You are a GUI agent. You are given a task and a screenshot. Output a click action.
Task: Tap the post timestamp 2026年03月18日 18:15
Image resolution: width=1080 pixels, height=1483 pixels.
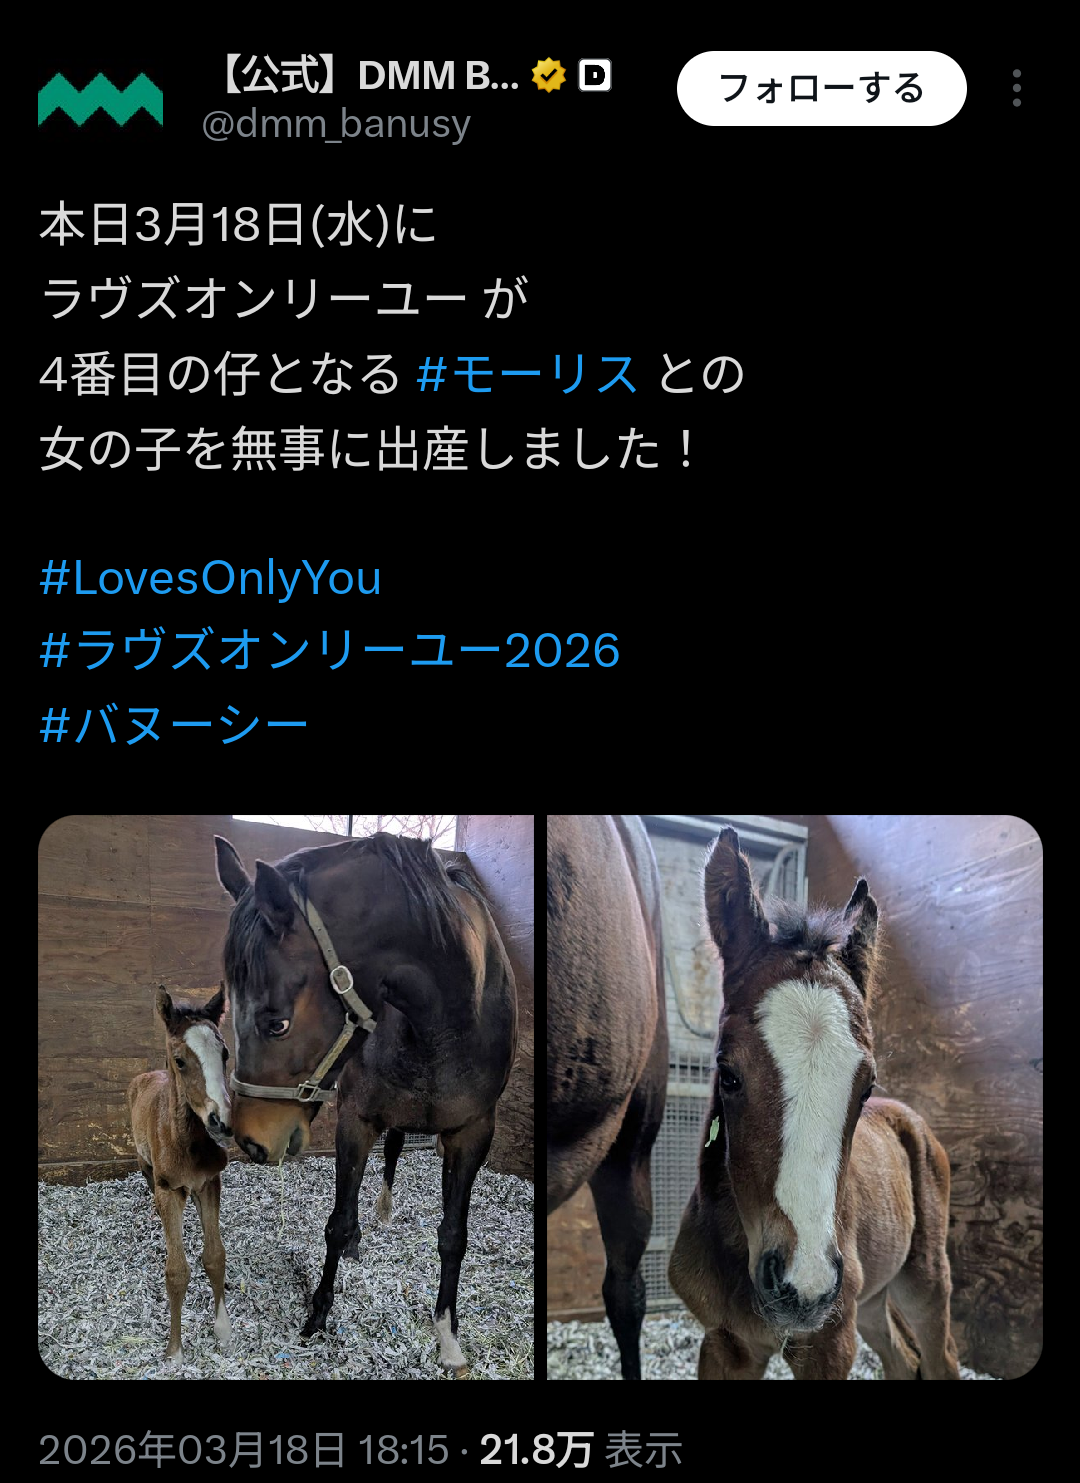[x=244, y=1450]
